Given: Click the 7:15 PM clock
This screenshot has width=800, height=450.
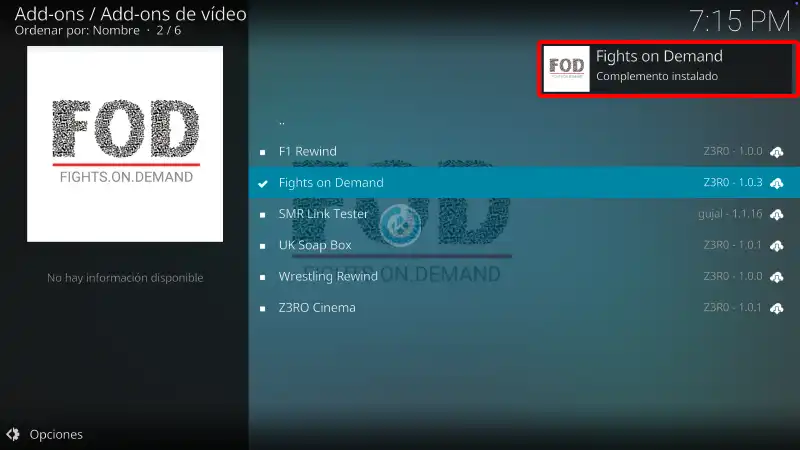Looking at the screenshot, I should click(x=740, y=21).
